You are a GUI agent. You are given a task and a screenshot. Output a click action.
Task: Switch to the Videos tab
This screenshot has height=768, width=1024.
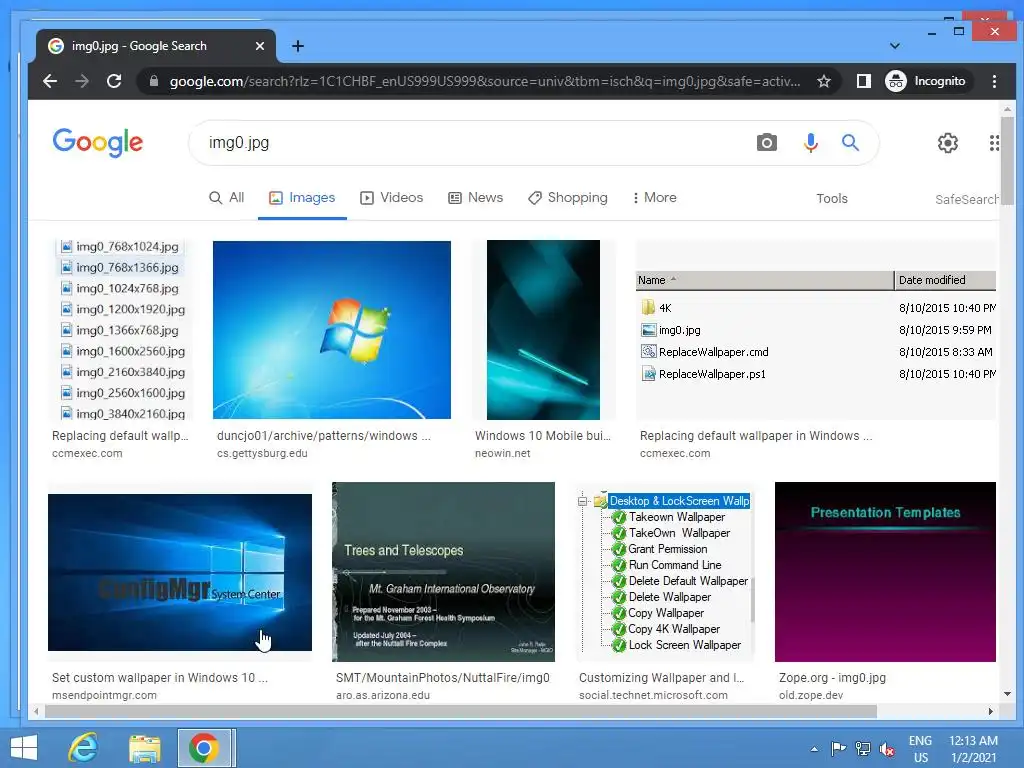point(392,198)
